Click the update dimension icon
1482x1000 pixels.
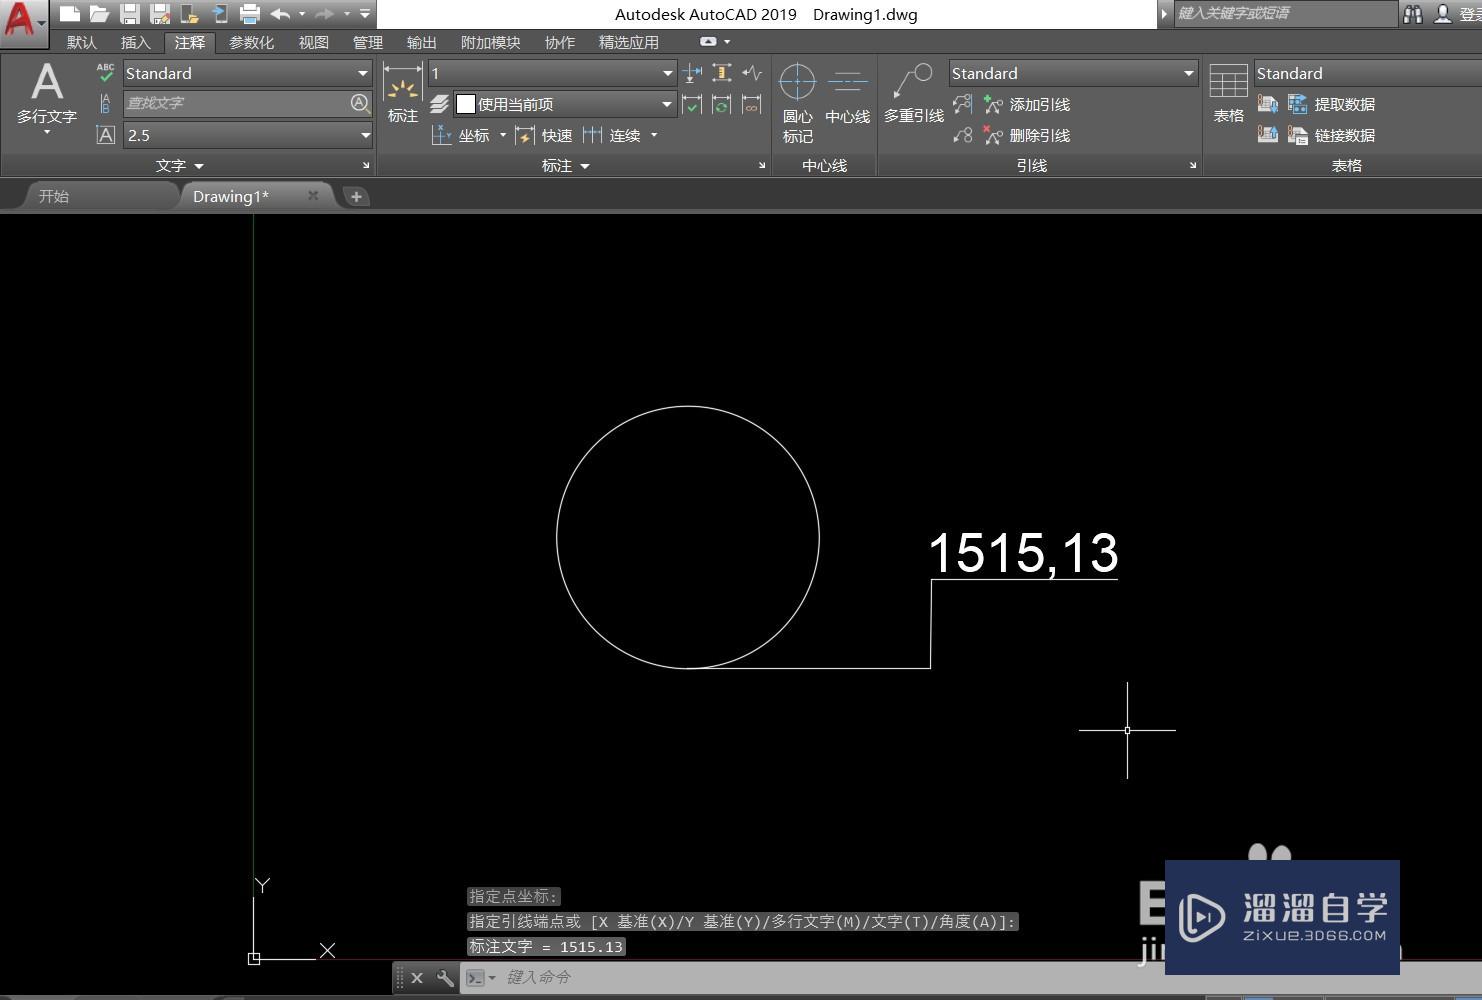tap(722, 104)
